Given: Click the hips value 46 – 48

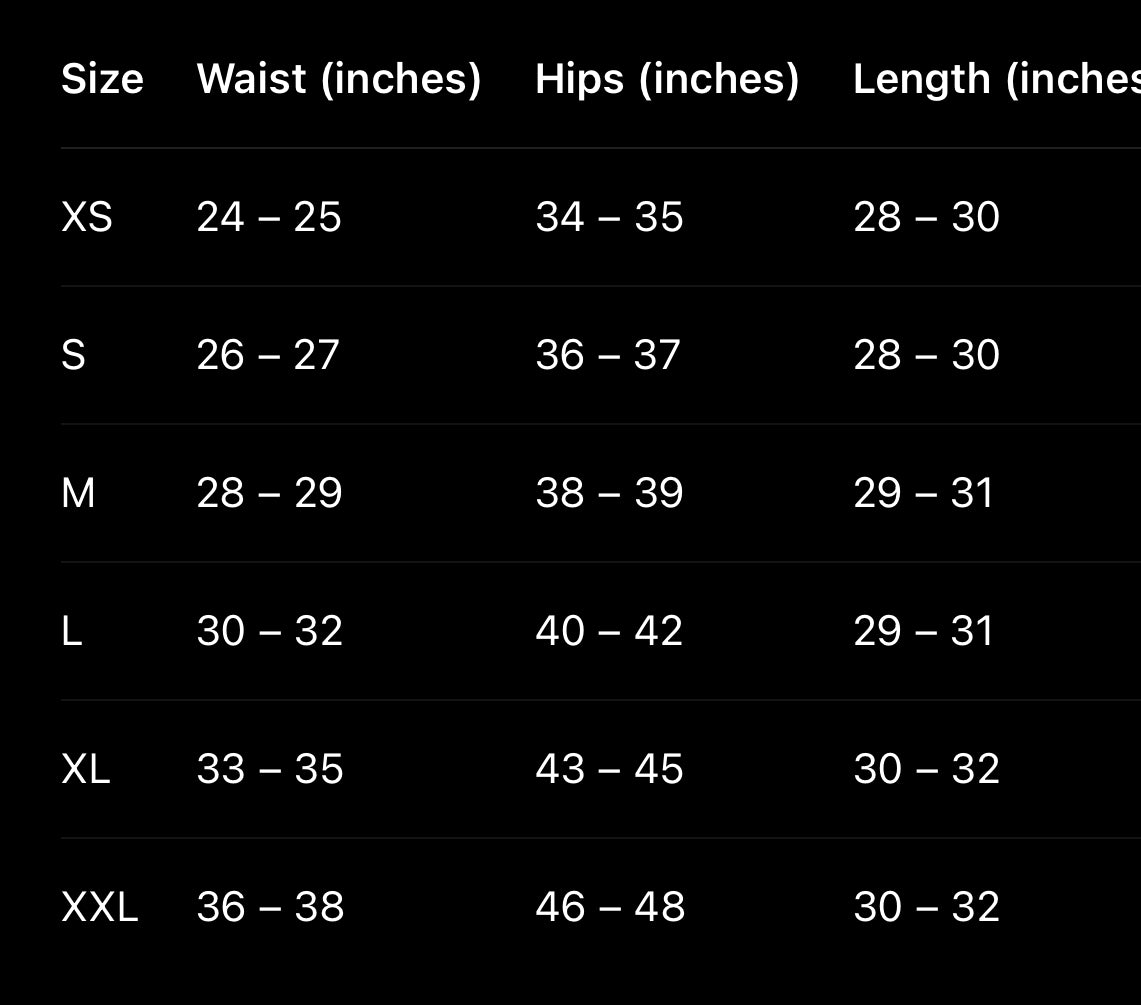Looking at the screenshot, I should click(610, 907).
